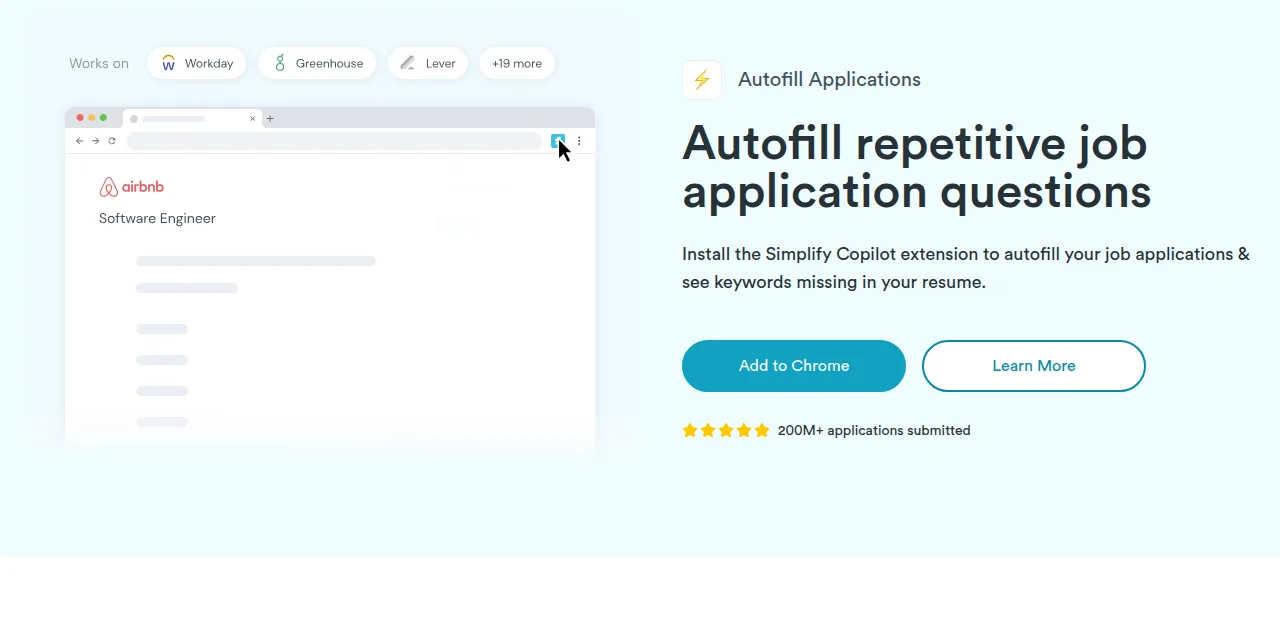1280x620 pixels.
Task: Click the yellow window dot in mock browser
Action: click(92, 118)
